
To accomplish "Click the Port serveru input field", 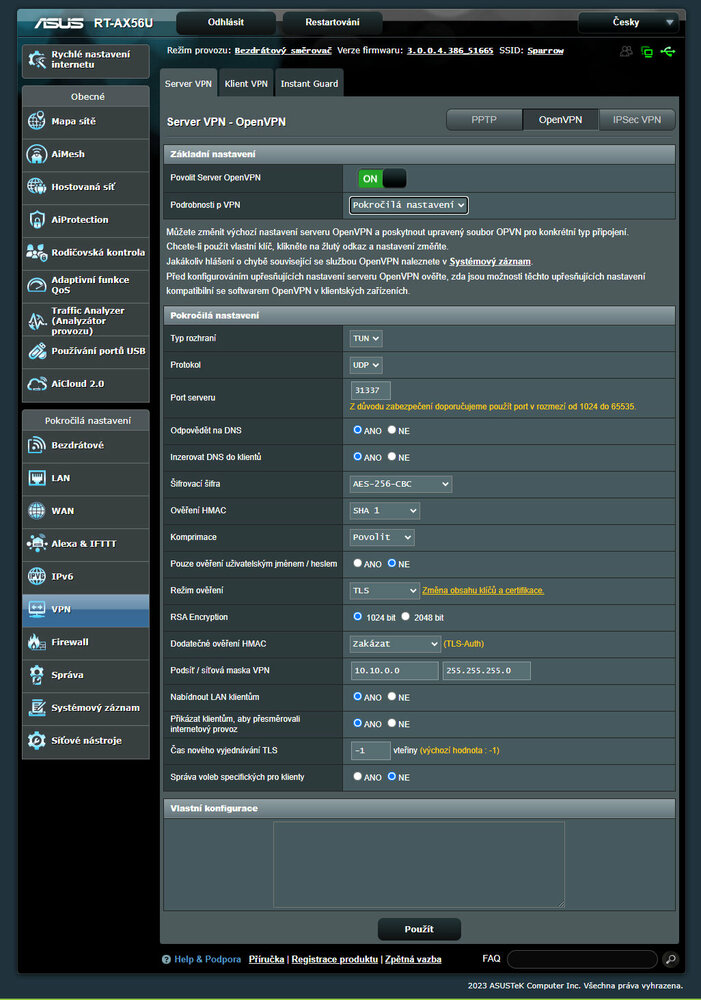I will [x=371, y=390].
